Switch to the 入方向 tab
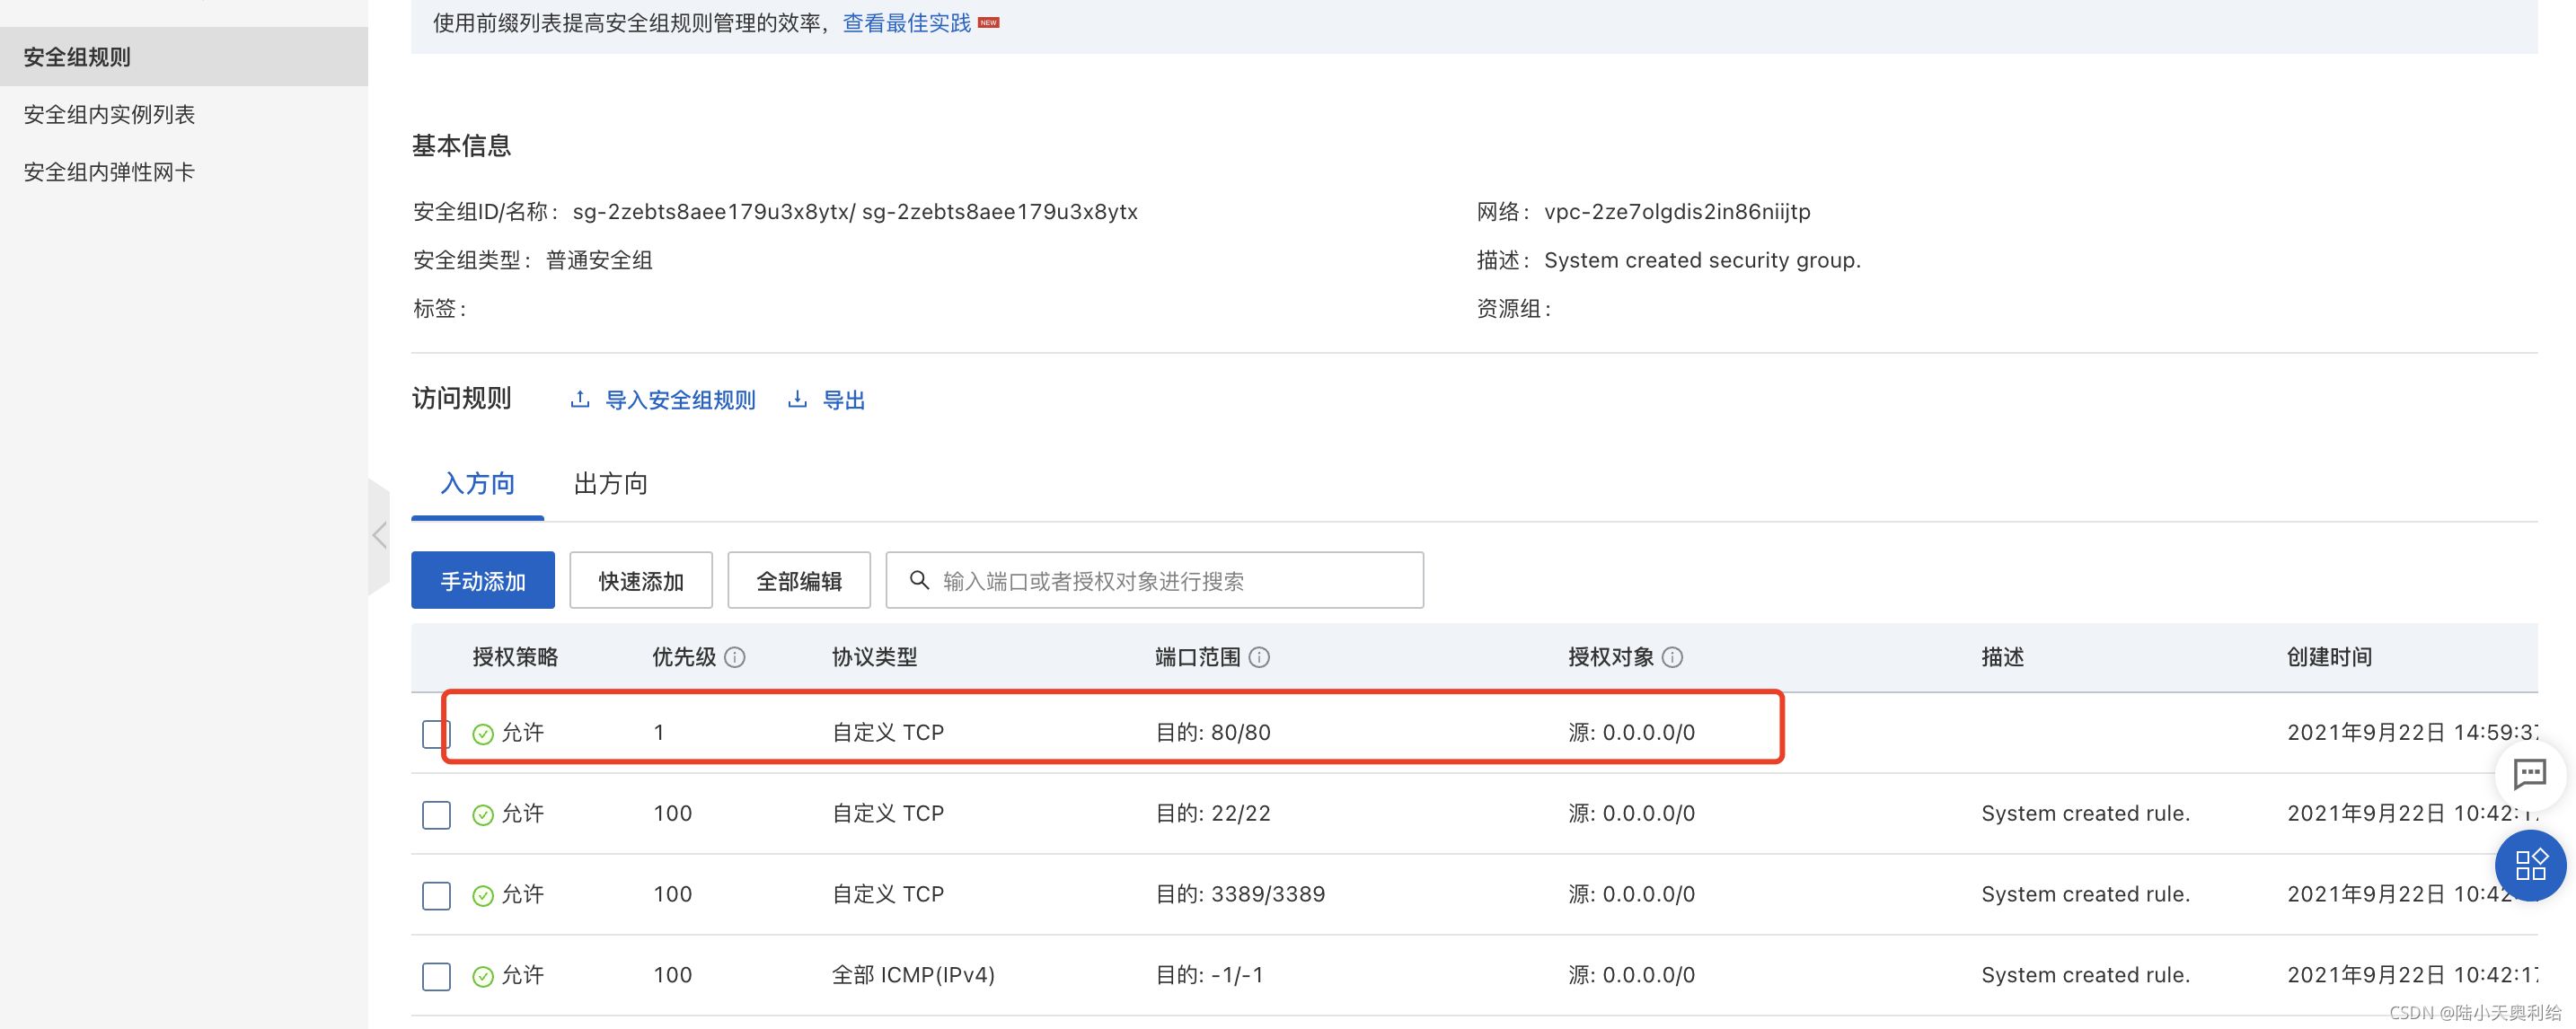Image resolution: width=2576 pixels, height=1029 pixels. pos(477,484)
